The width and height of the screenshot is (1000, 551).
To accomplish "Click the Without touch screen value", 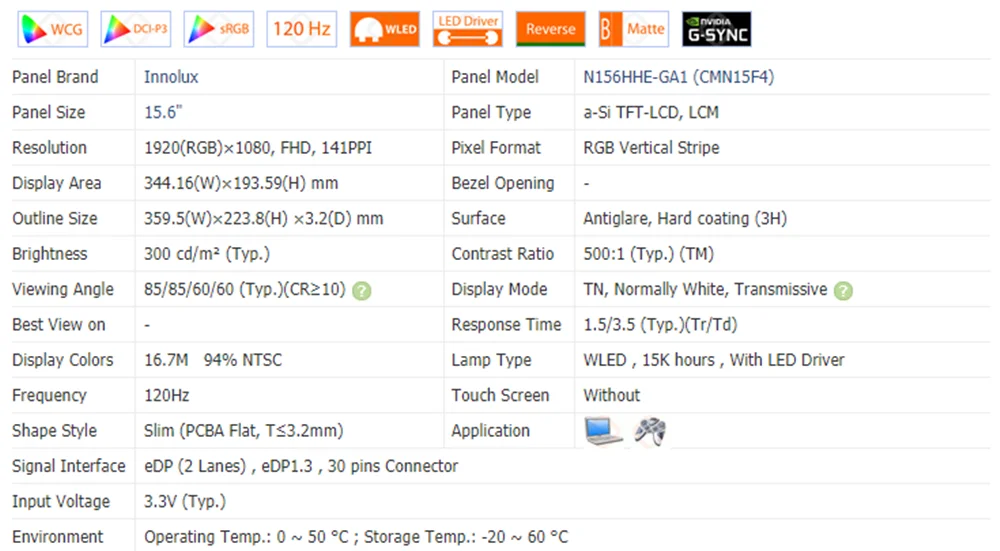I will [611, 395].
